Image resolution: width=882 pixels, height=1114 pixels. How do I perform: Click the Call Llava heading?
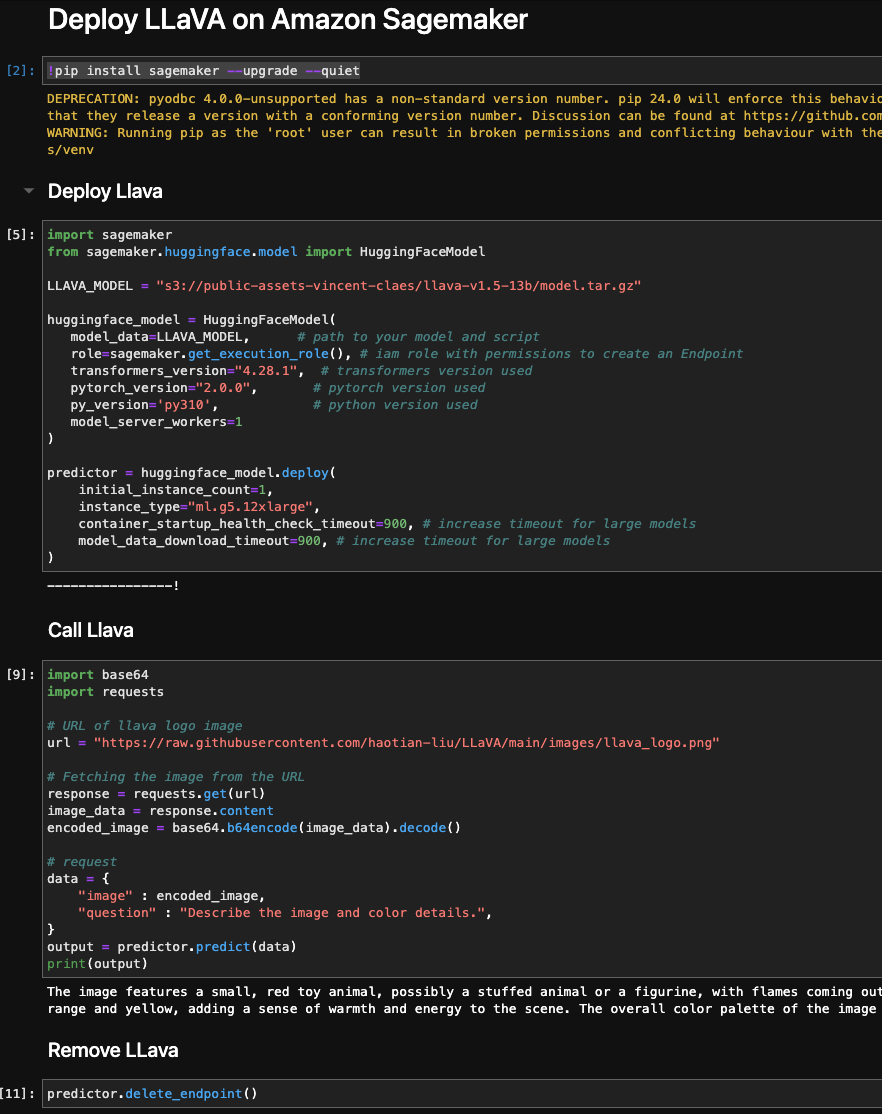point(90,630)
